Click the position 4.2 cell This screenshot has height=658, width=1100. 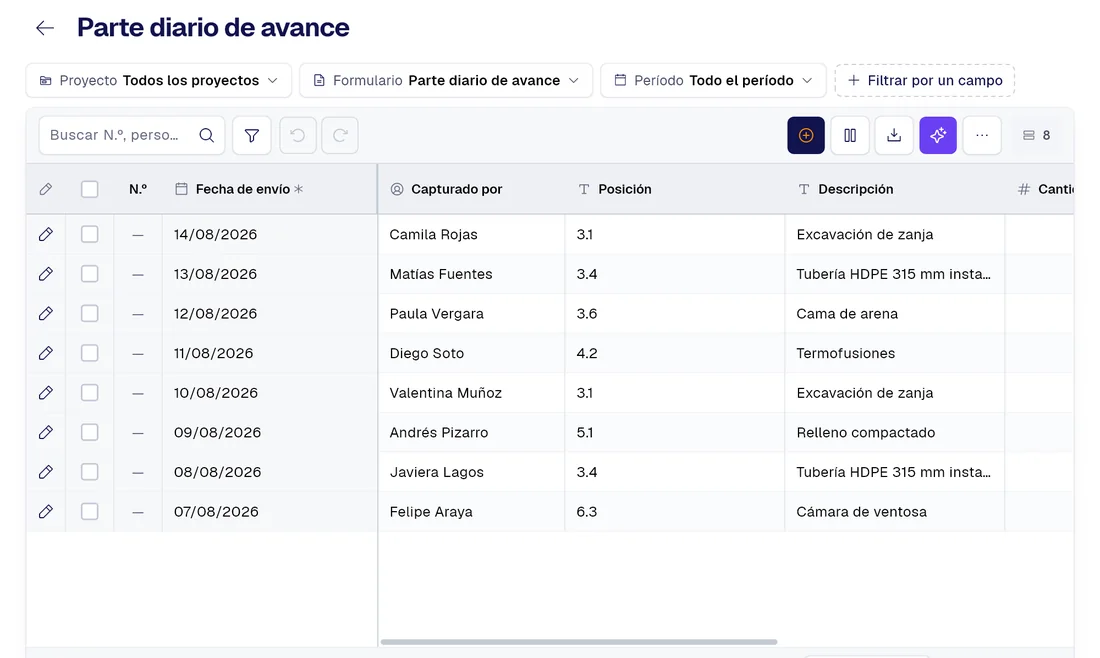coord(675,354)
